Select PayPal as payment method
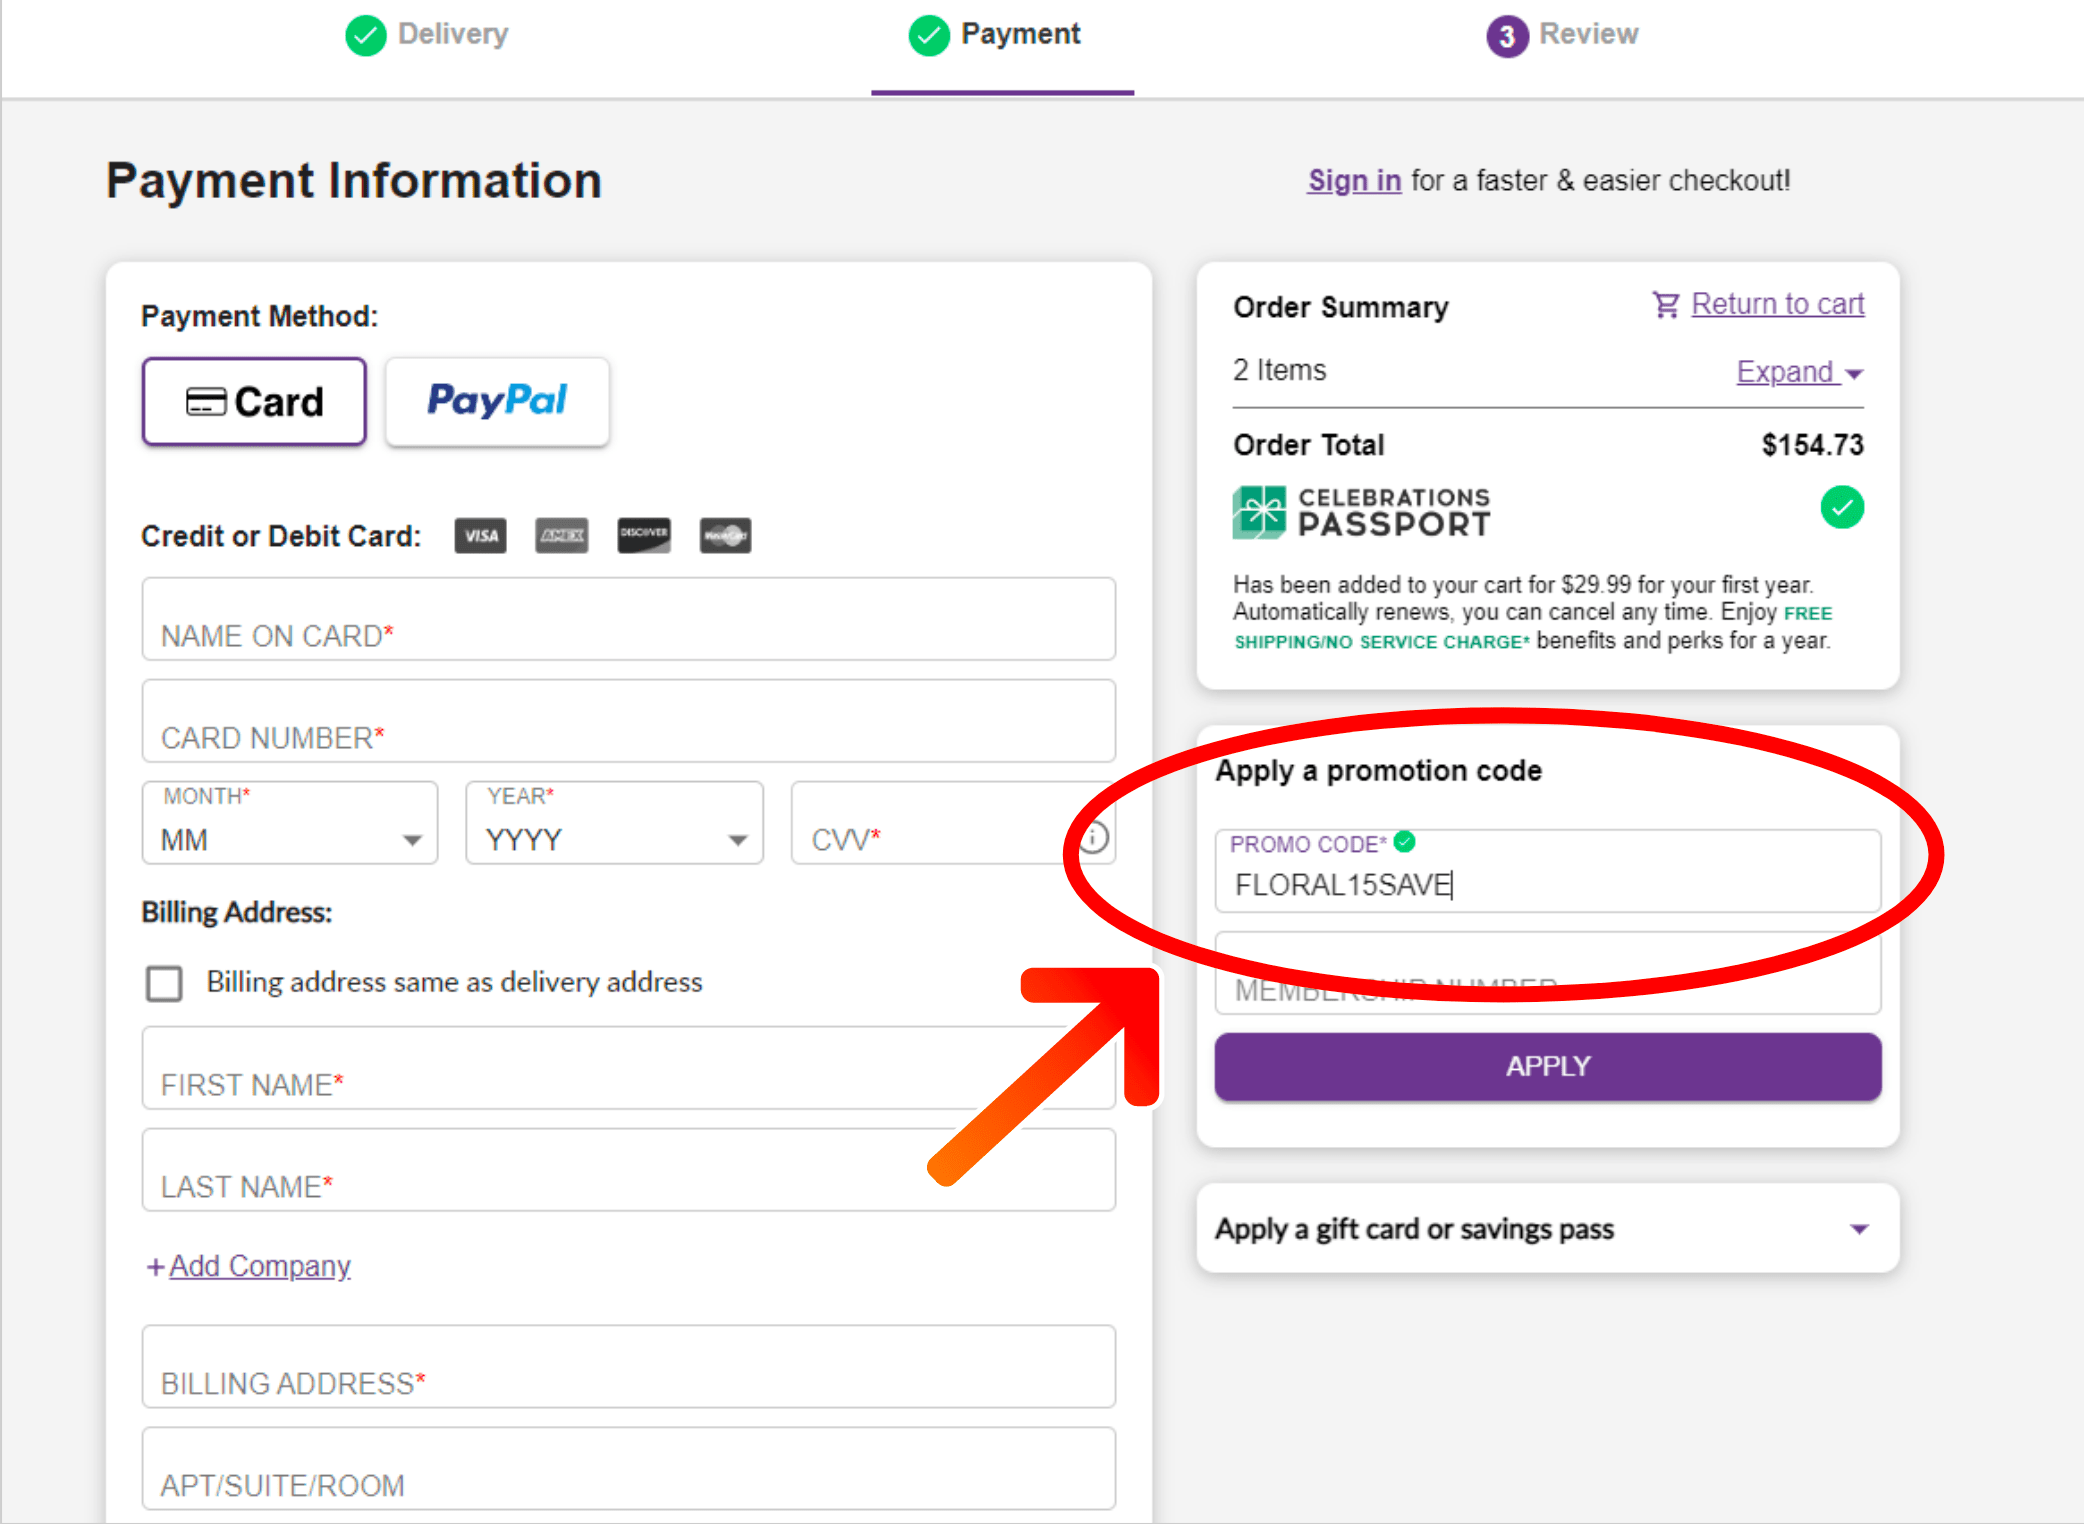Screen dimensions: 2084x1524 click(497, 402)
